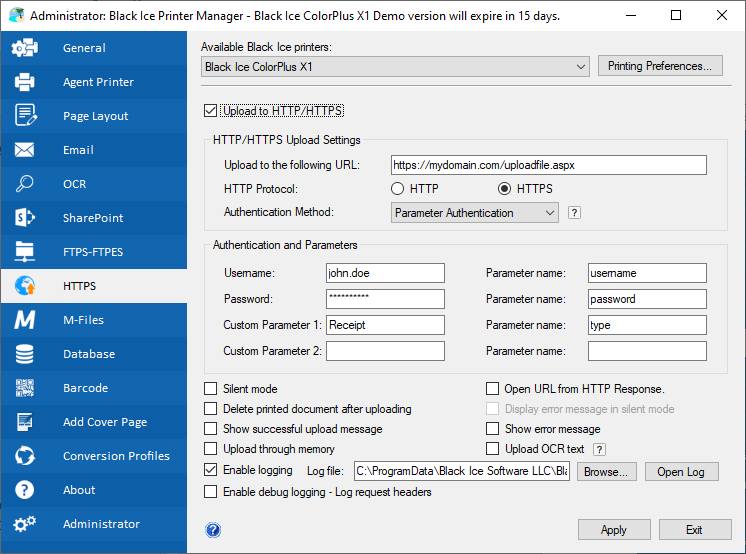The width and height of the screenshot is (746, 554).
Task: Open Authentication Method dropdown
Action: click(474, 213)
